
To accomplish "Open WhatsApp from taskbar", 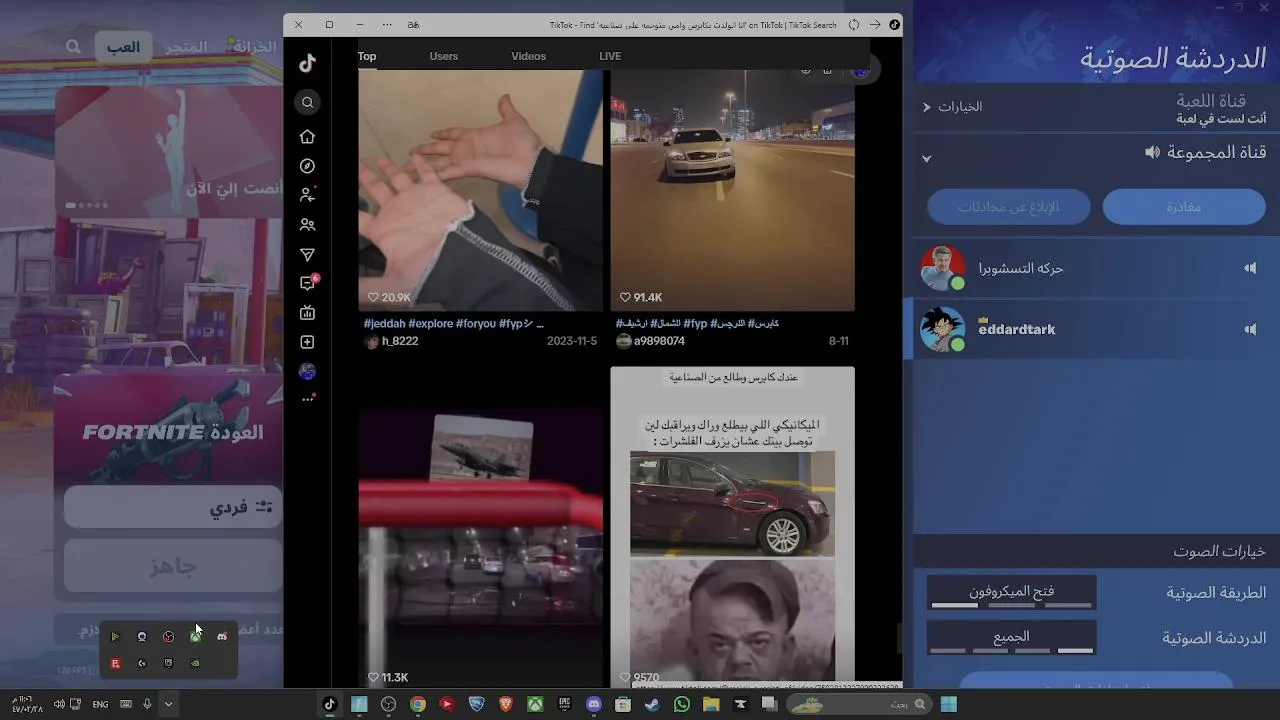I will (682, 704).
